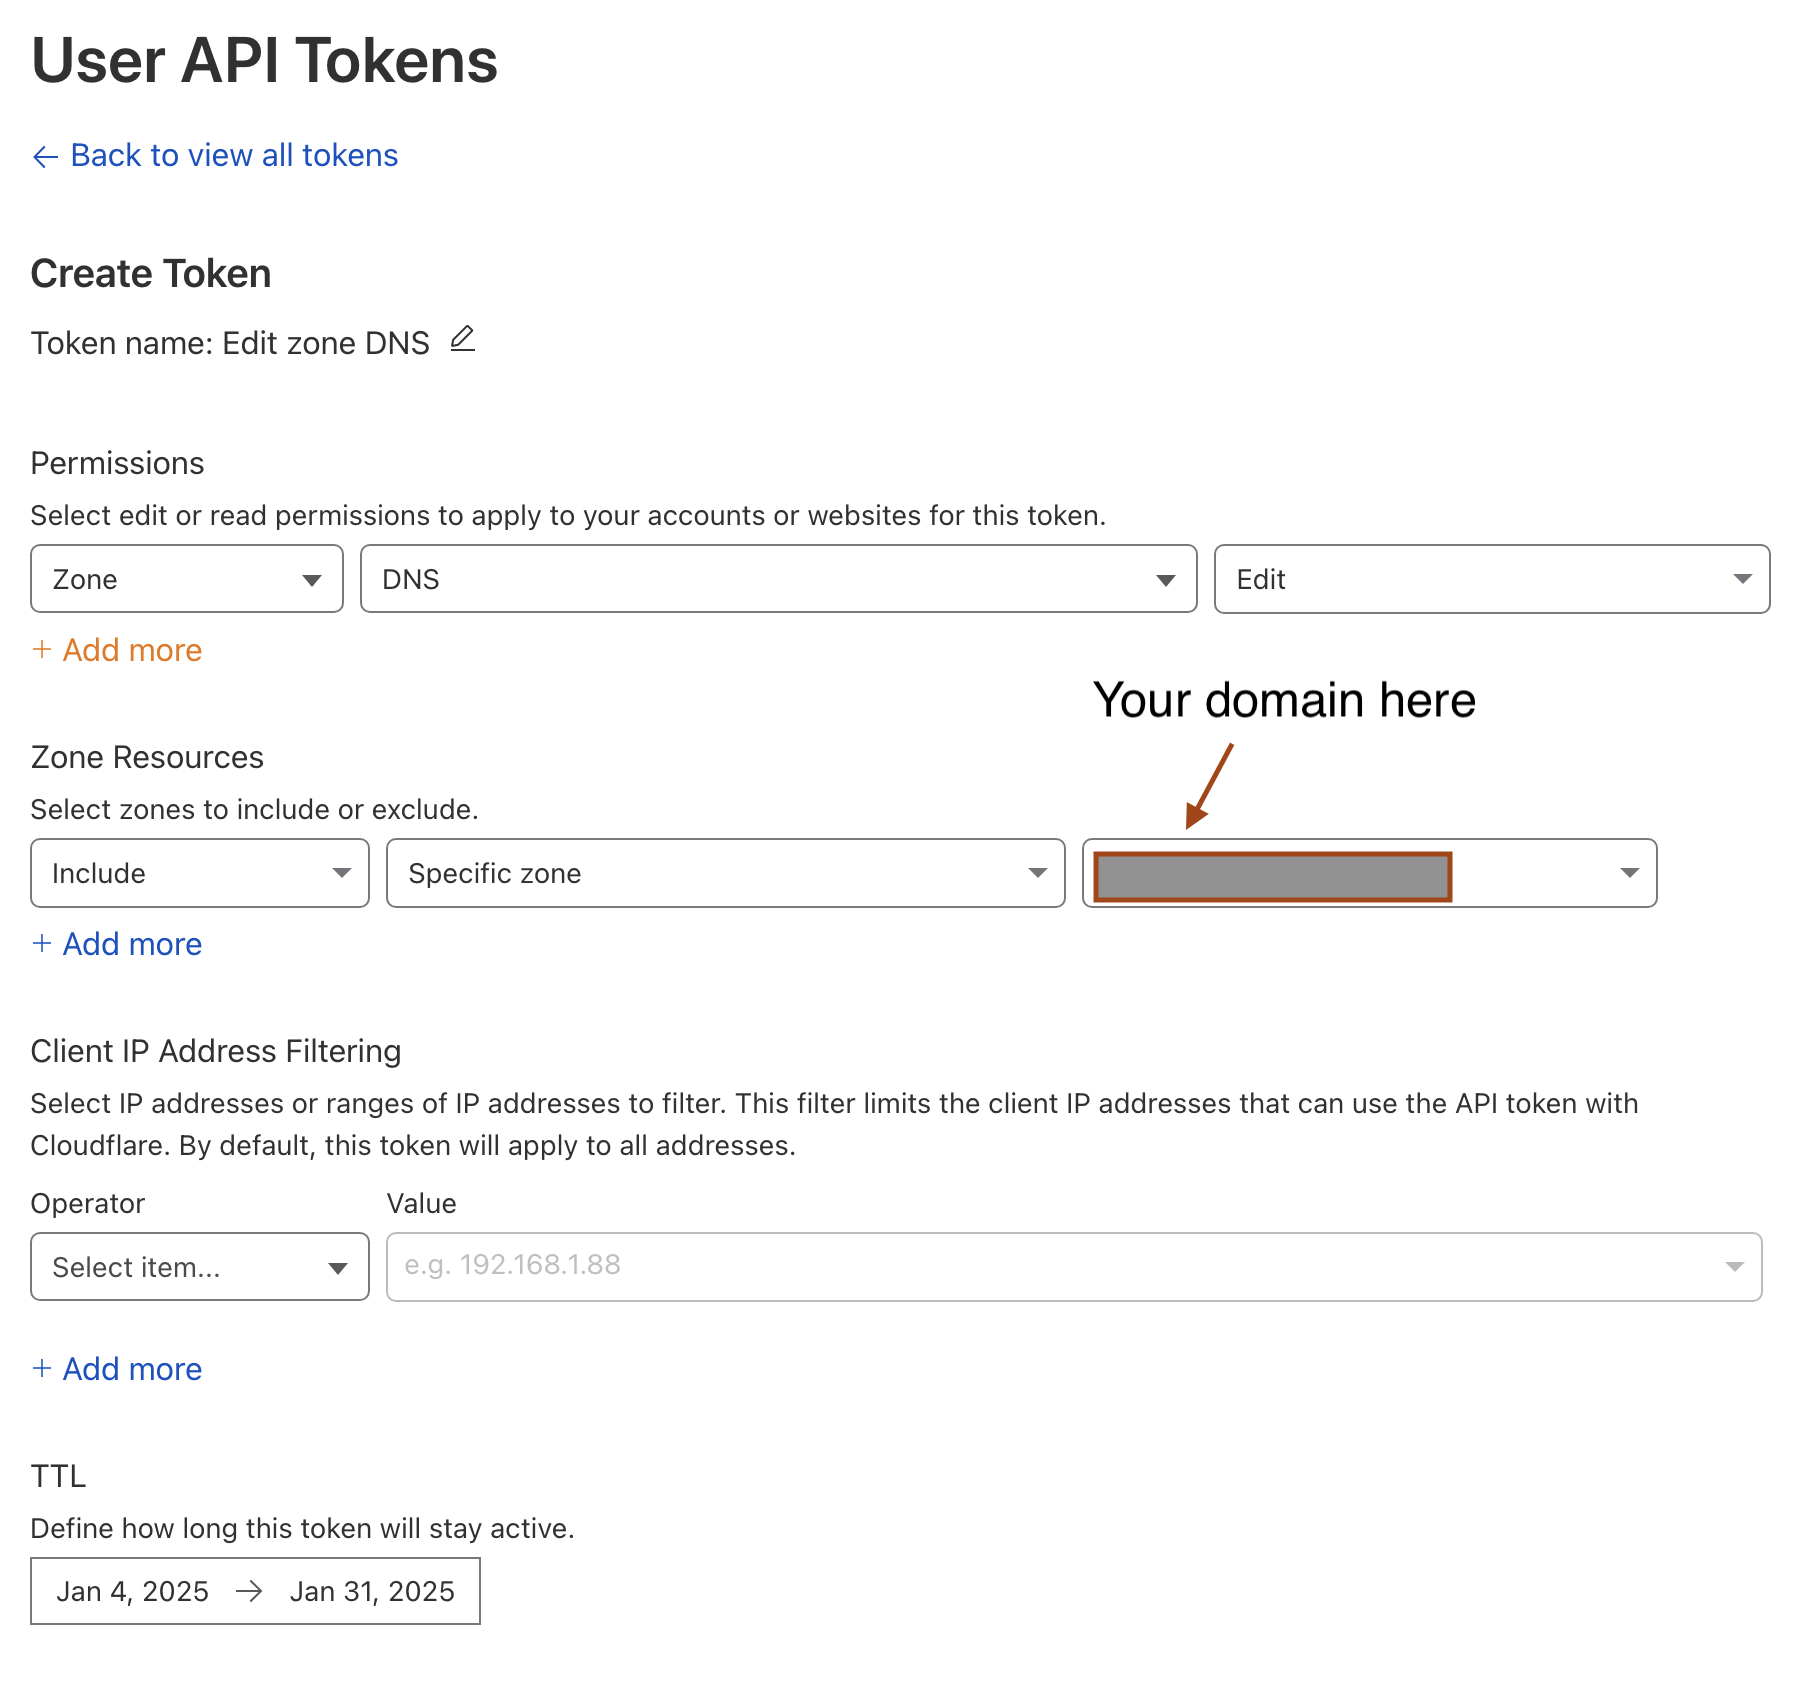Click the IP address Value input field
Viewport: 1820px width, 1688px height.
click(x=1050, y=1267)
